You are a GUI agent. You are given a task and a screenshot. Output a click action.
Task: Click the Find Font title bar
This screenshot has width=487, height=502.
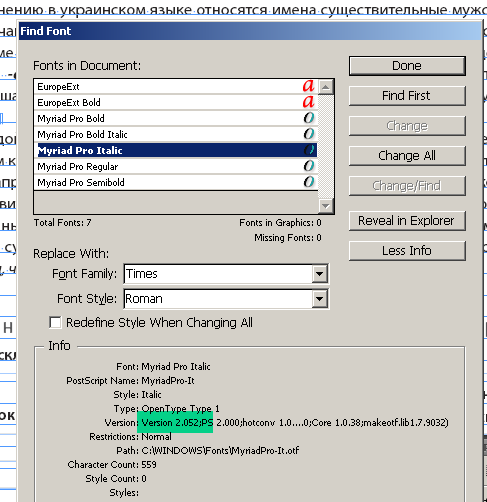pyautogui.click(x=250, y=31)
